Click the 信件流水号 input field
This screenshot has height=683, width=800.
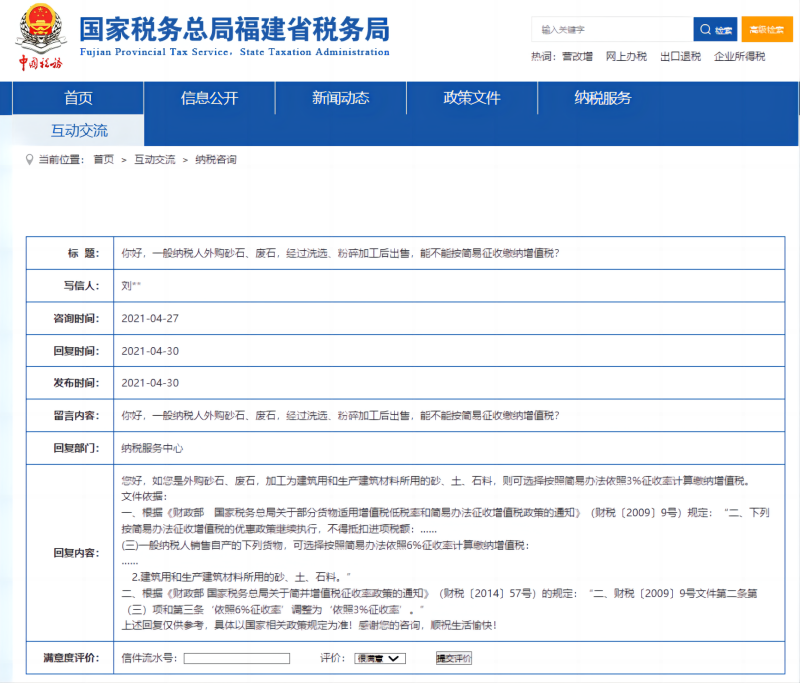pos(237,658)
